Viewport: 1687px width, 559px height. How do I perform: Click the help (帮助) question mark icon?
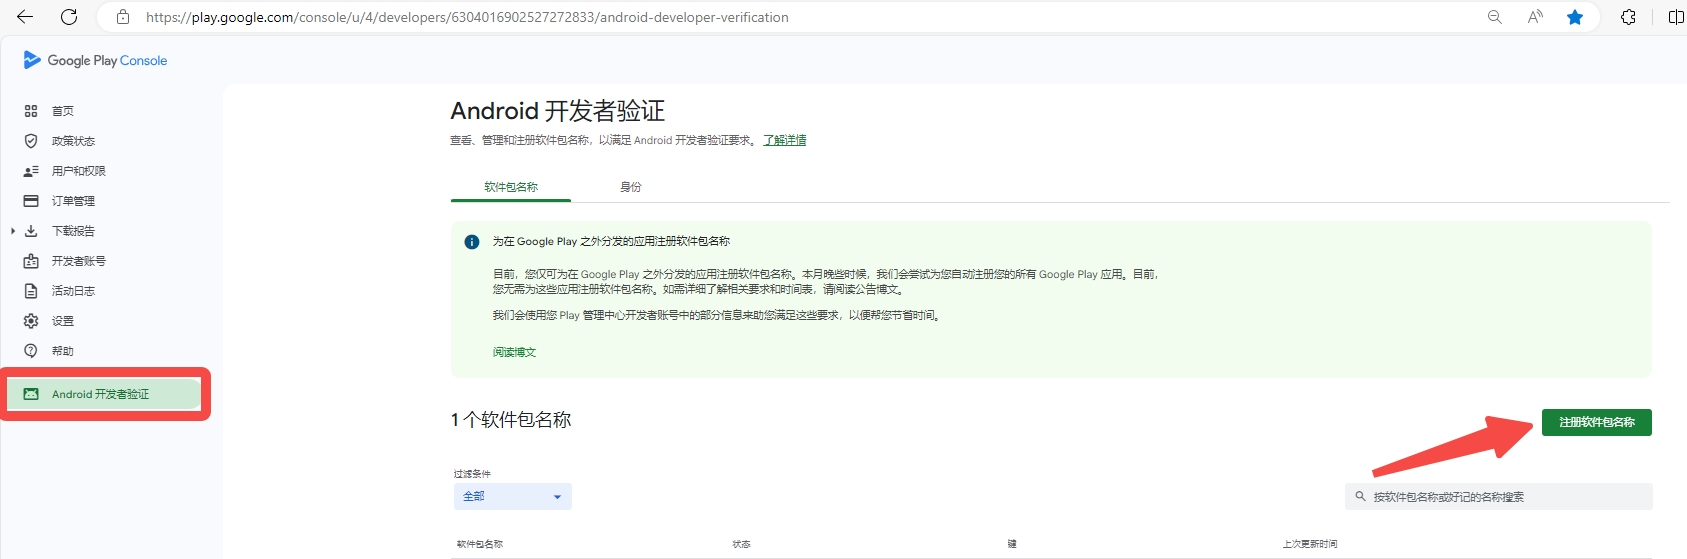tap(31, 351)
